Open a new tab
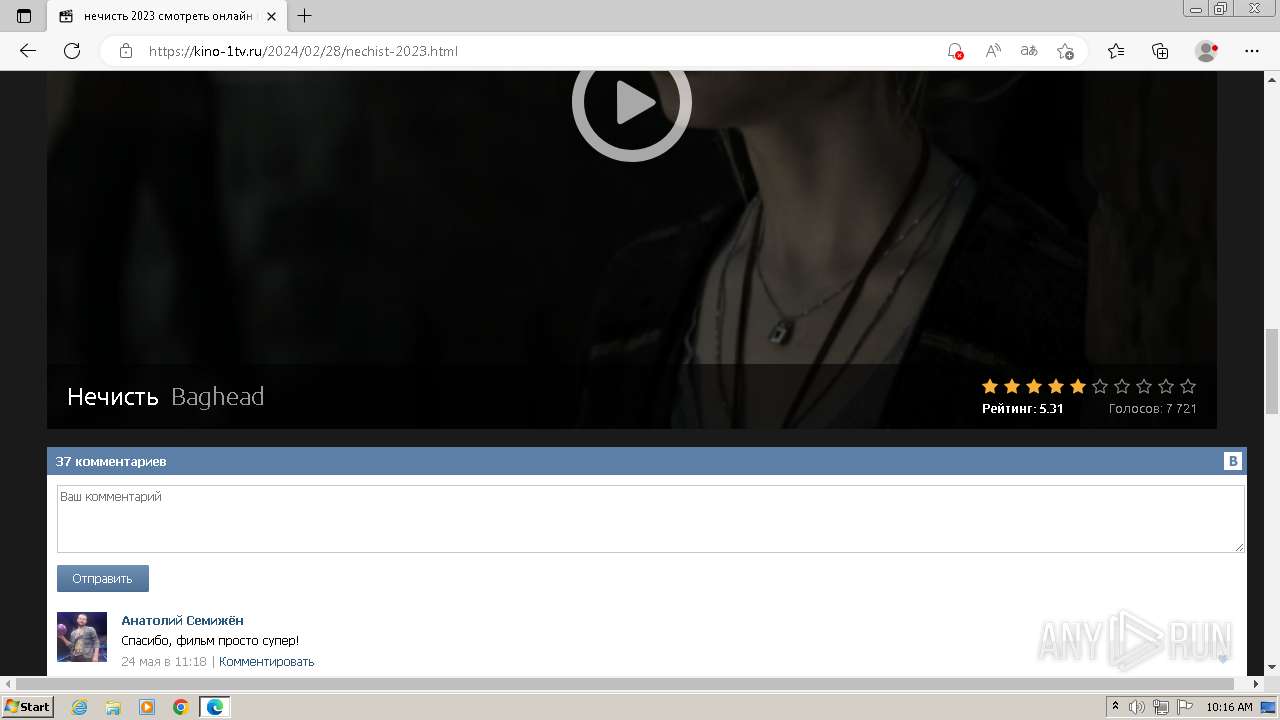The width and height of the screenshot is (1280, 720). point(305,16)
